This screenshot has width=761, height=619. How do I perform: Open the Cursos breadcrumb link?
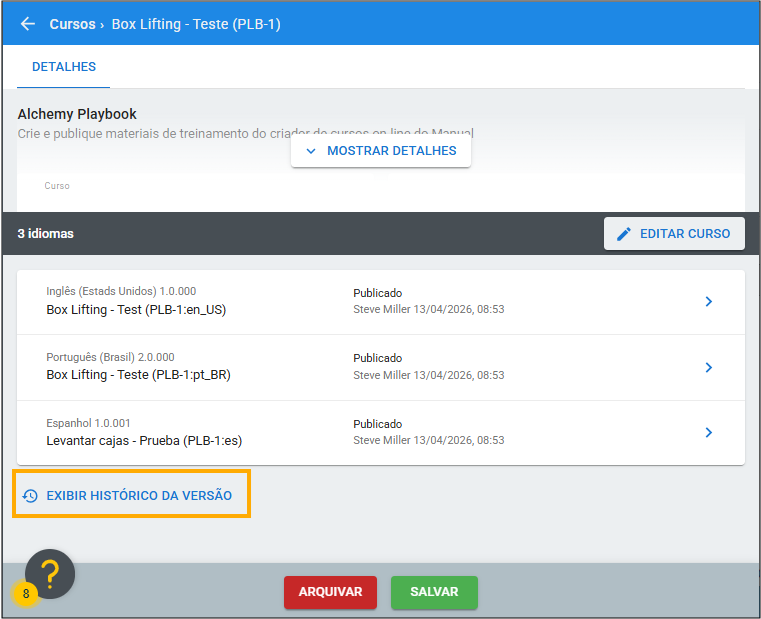tap(72, 24)
